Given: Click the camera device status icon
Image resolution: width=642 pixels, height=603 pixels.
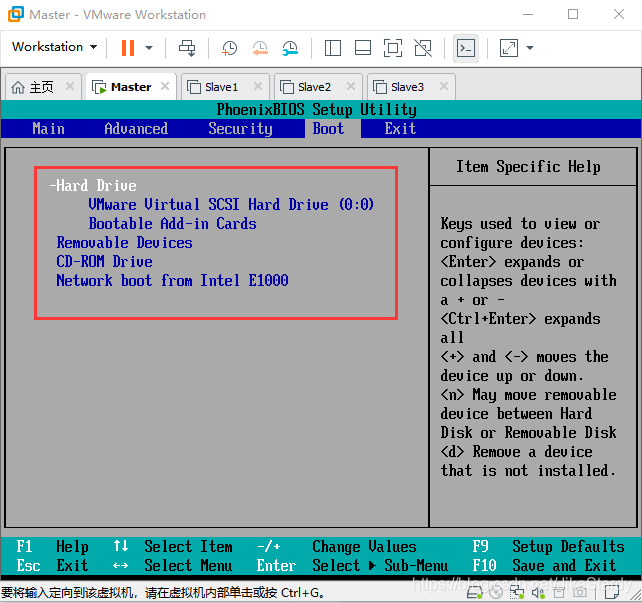Looking at the screenshot, I should tap(580, 592).
